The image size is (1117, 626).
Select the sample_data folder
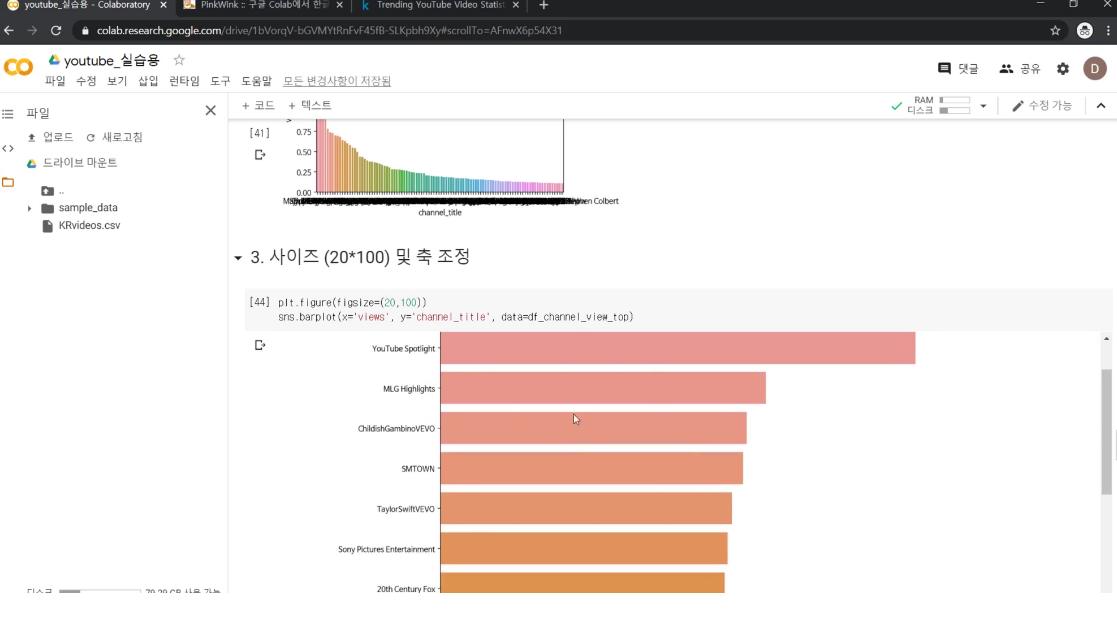pyautogui.click(x=79, y=208)
